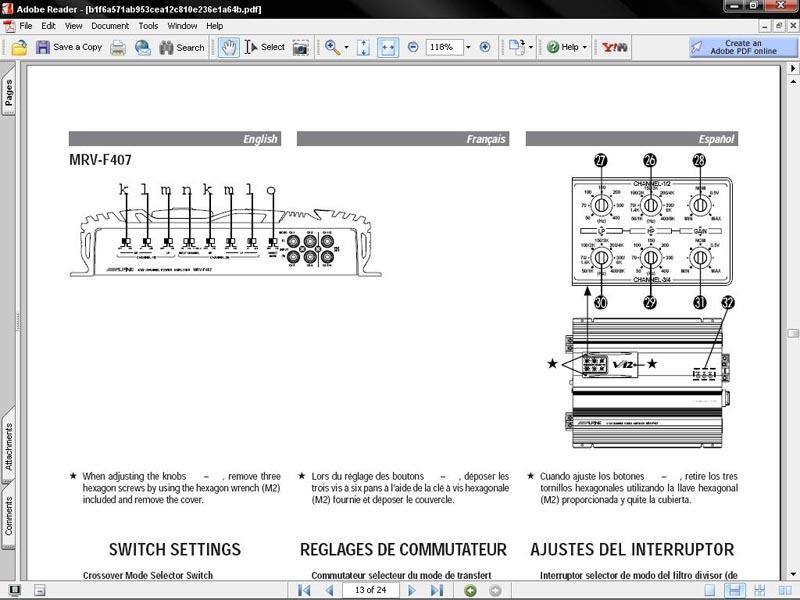Open the zoom percentage dropdown arrow
Viewport: 800px width, 600px height.
tap(468, 47)
